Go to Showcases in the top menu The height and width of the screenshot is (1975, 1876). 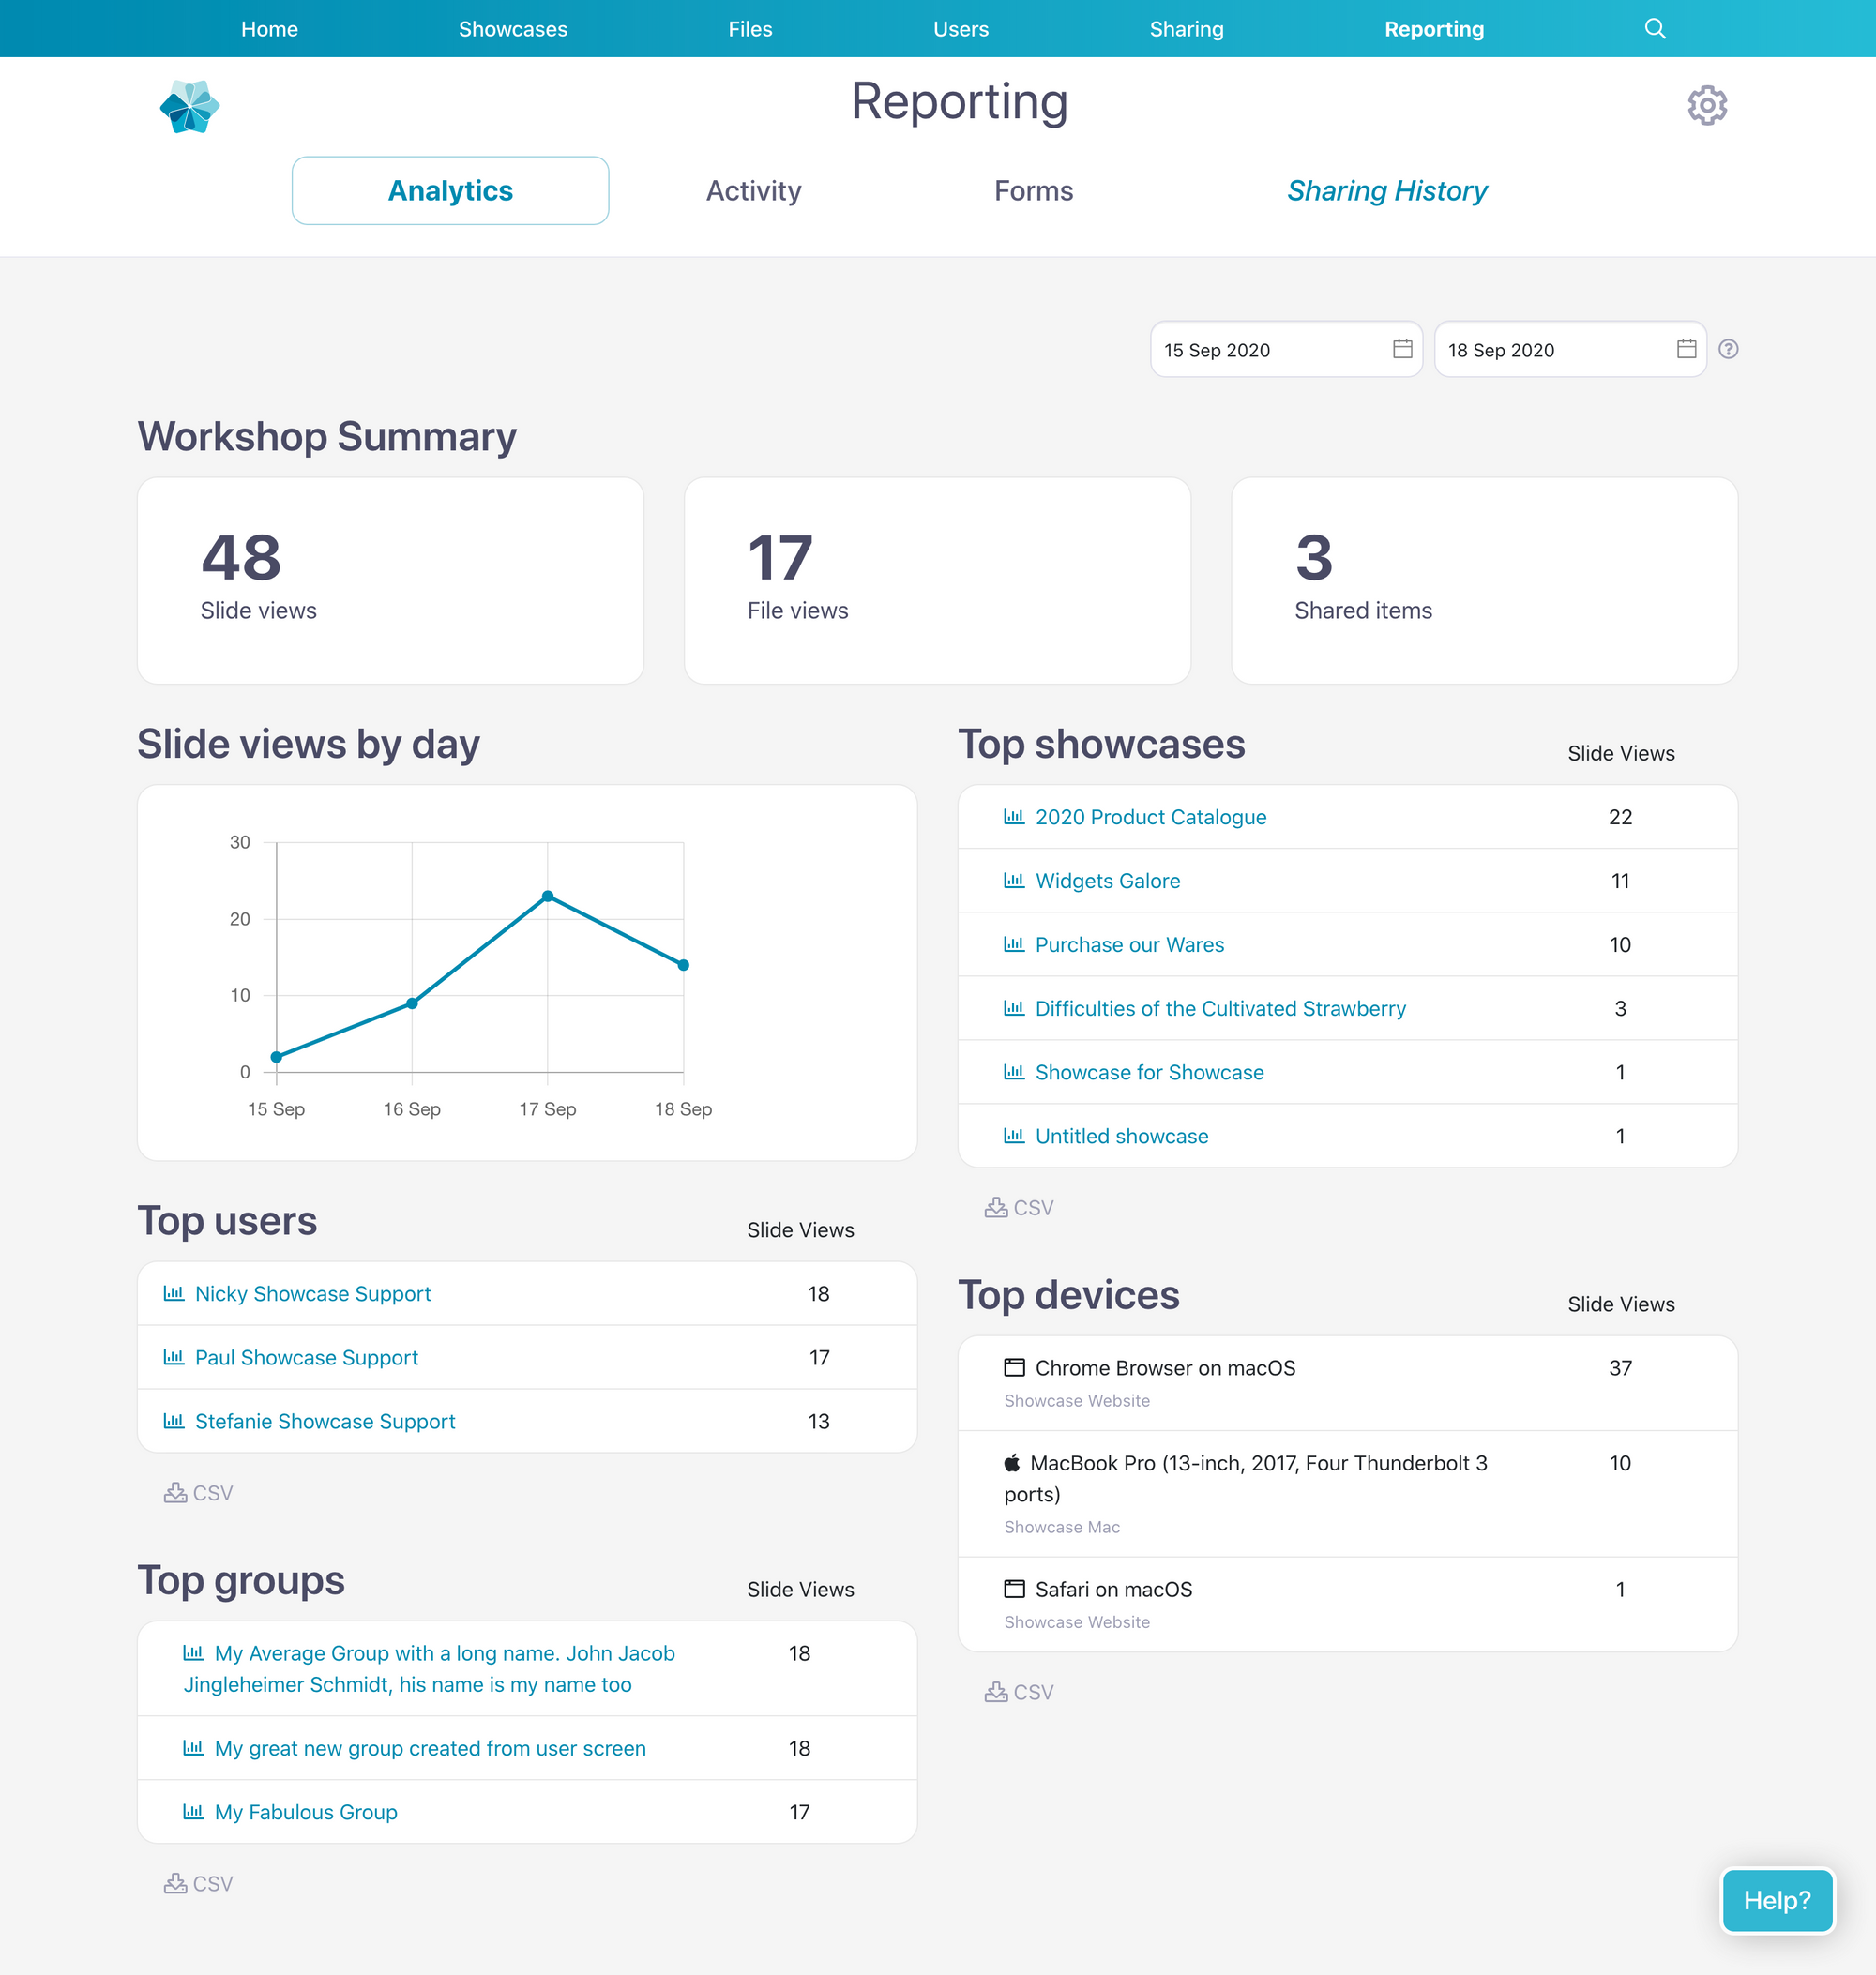coord(513,29)
